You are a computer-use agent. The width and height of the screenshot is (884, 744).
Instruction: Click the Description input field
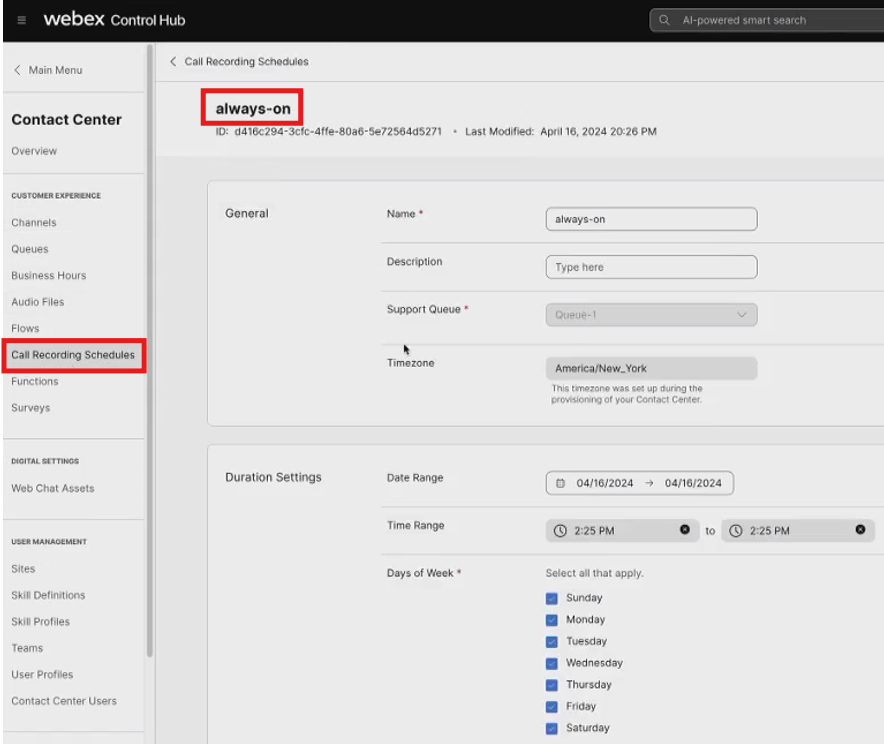651,267
